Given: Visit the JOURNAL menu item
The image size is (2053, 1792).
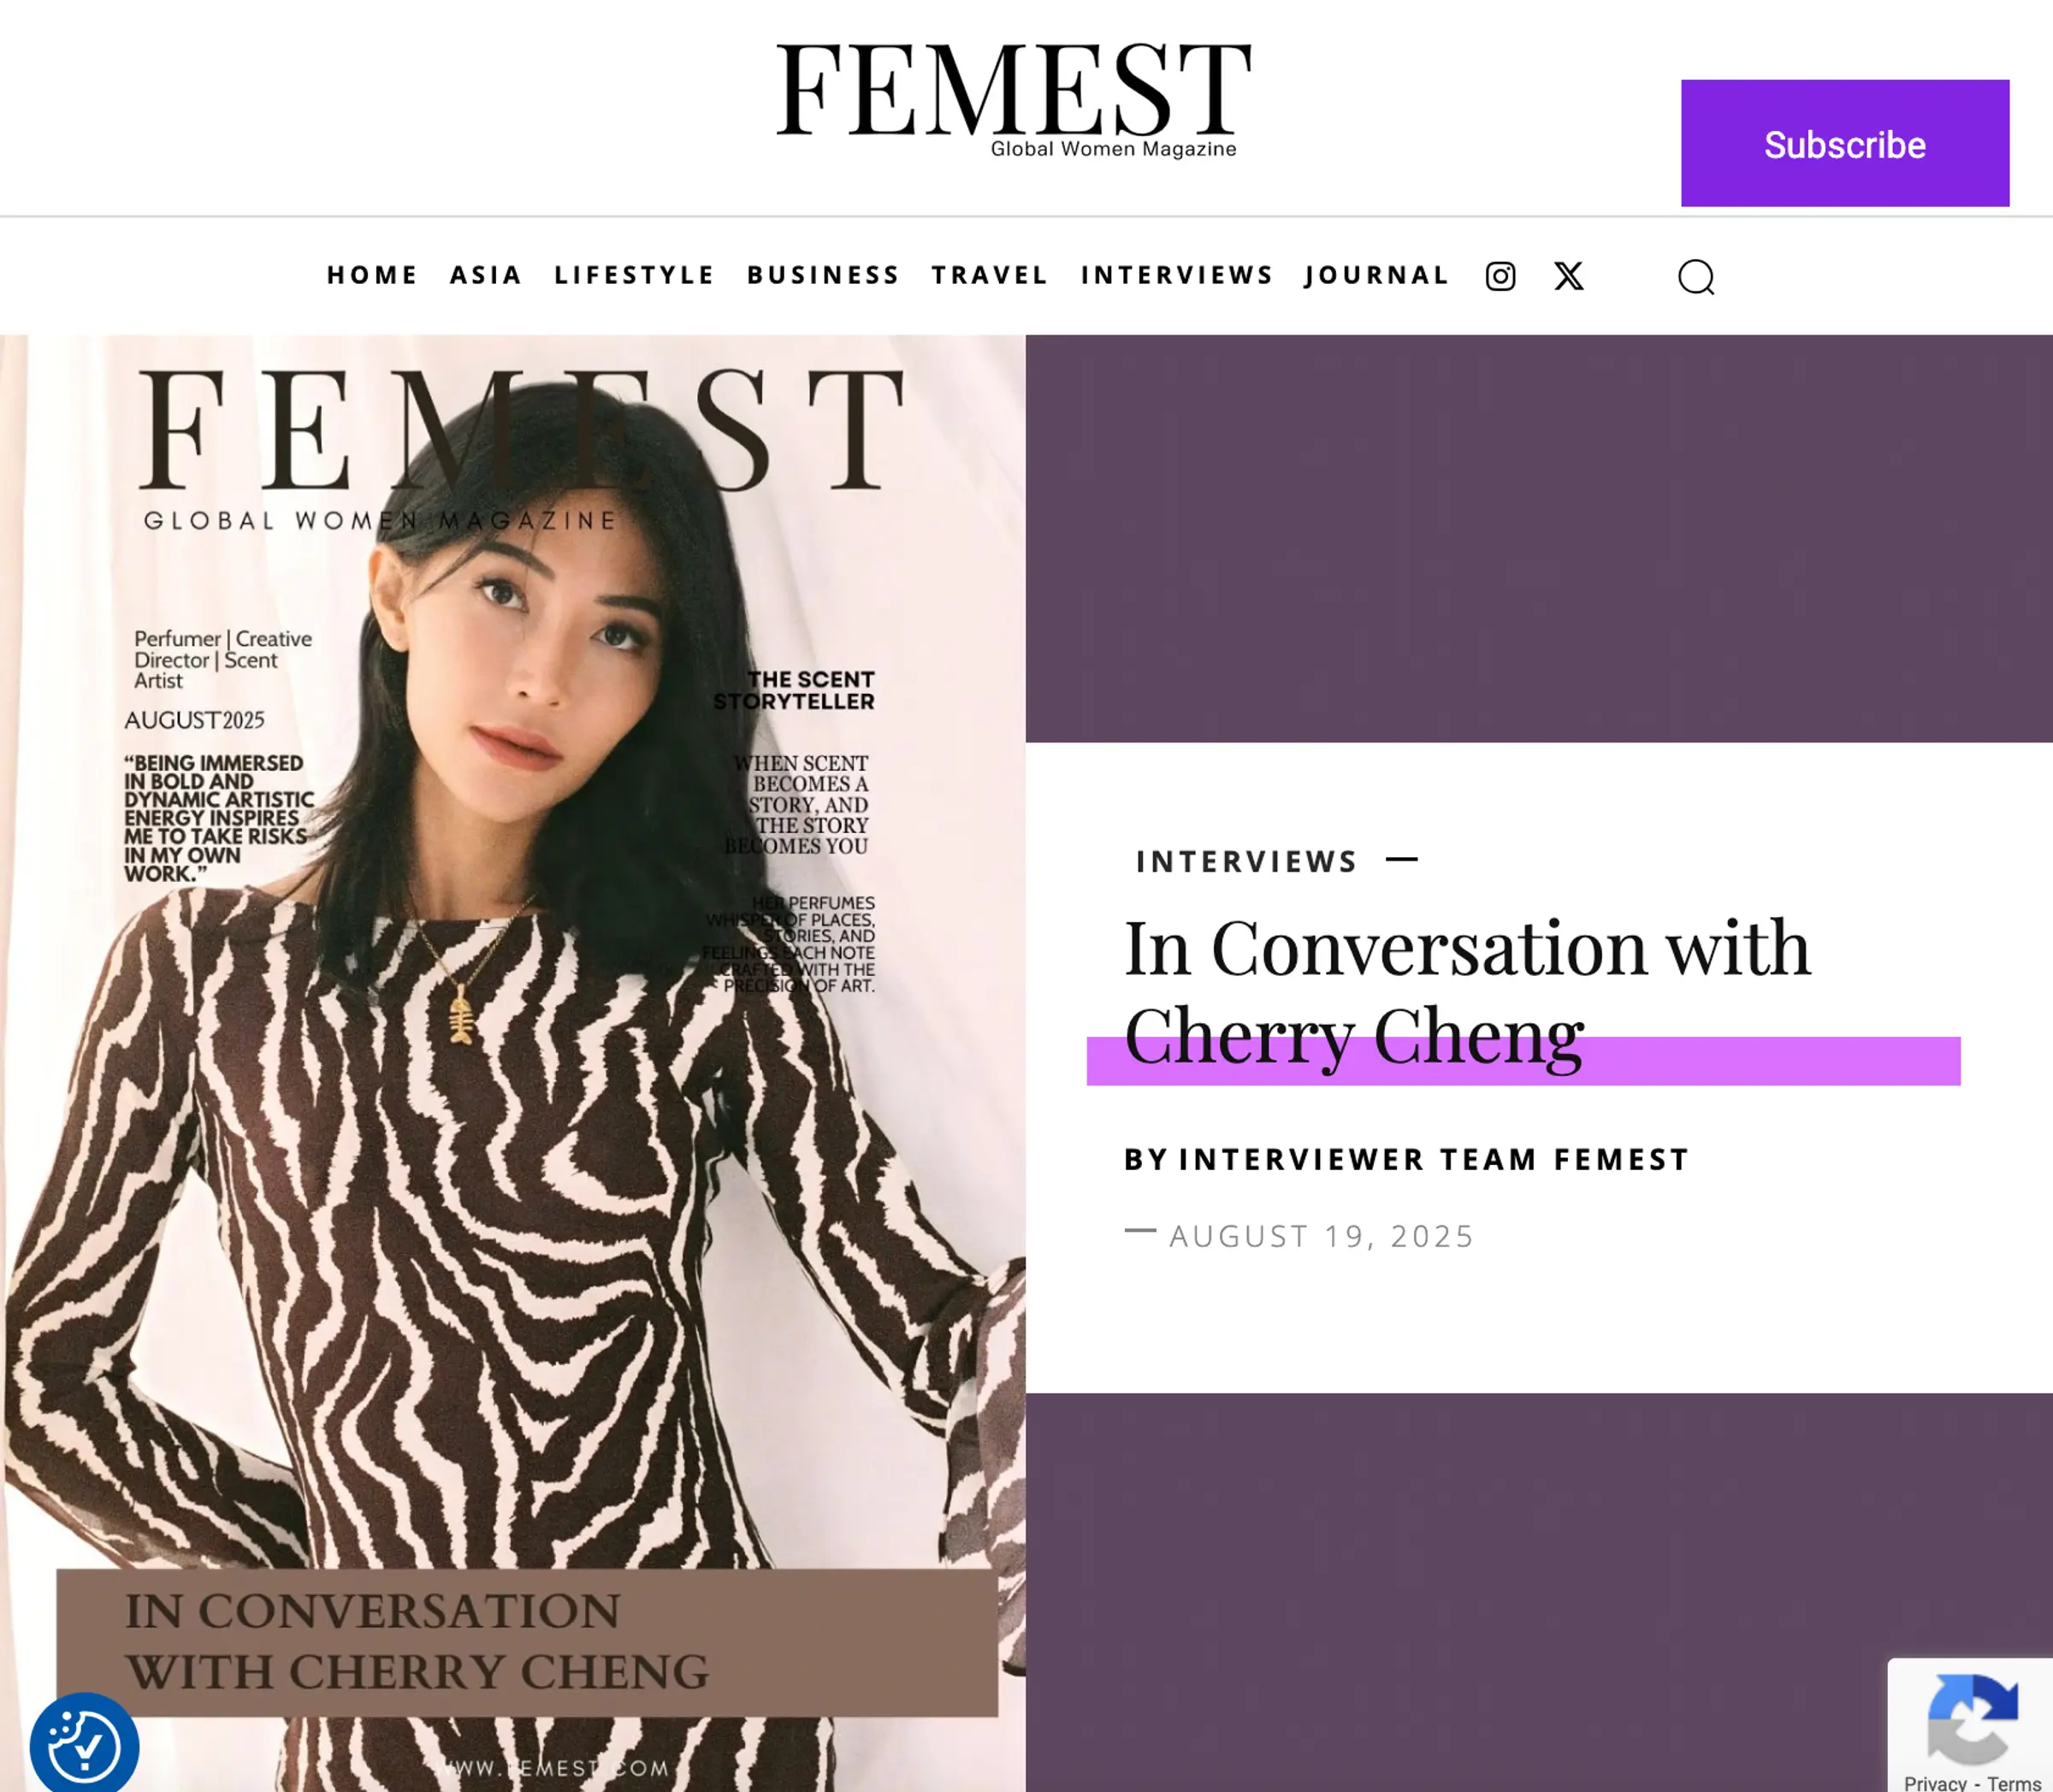Looking at the screenshot, I should pyautogui.click(x=1377, y=275).
